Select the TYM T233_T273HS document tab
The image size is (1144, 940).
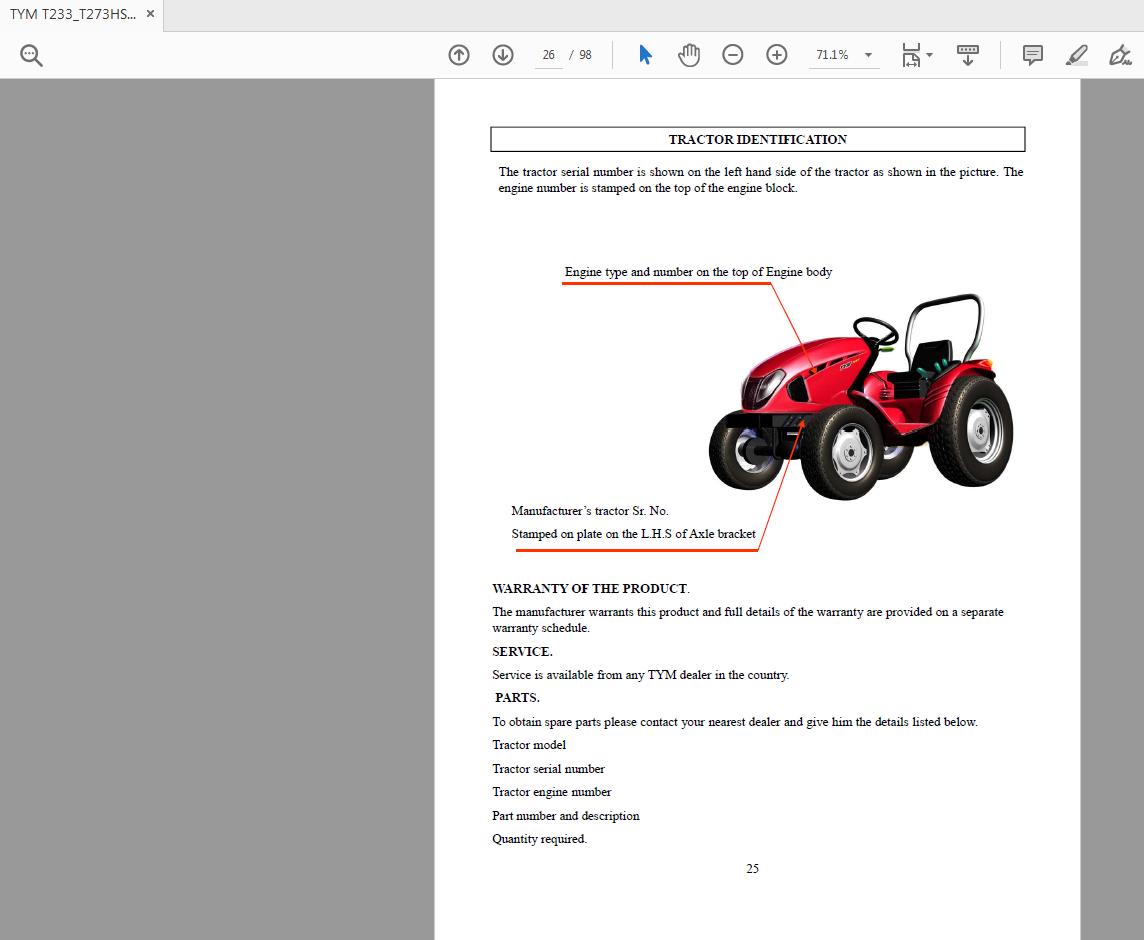pyautogui.click(x=75, y=14)
